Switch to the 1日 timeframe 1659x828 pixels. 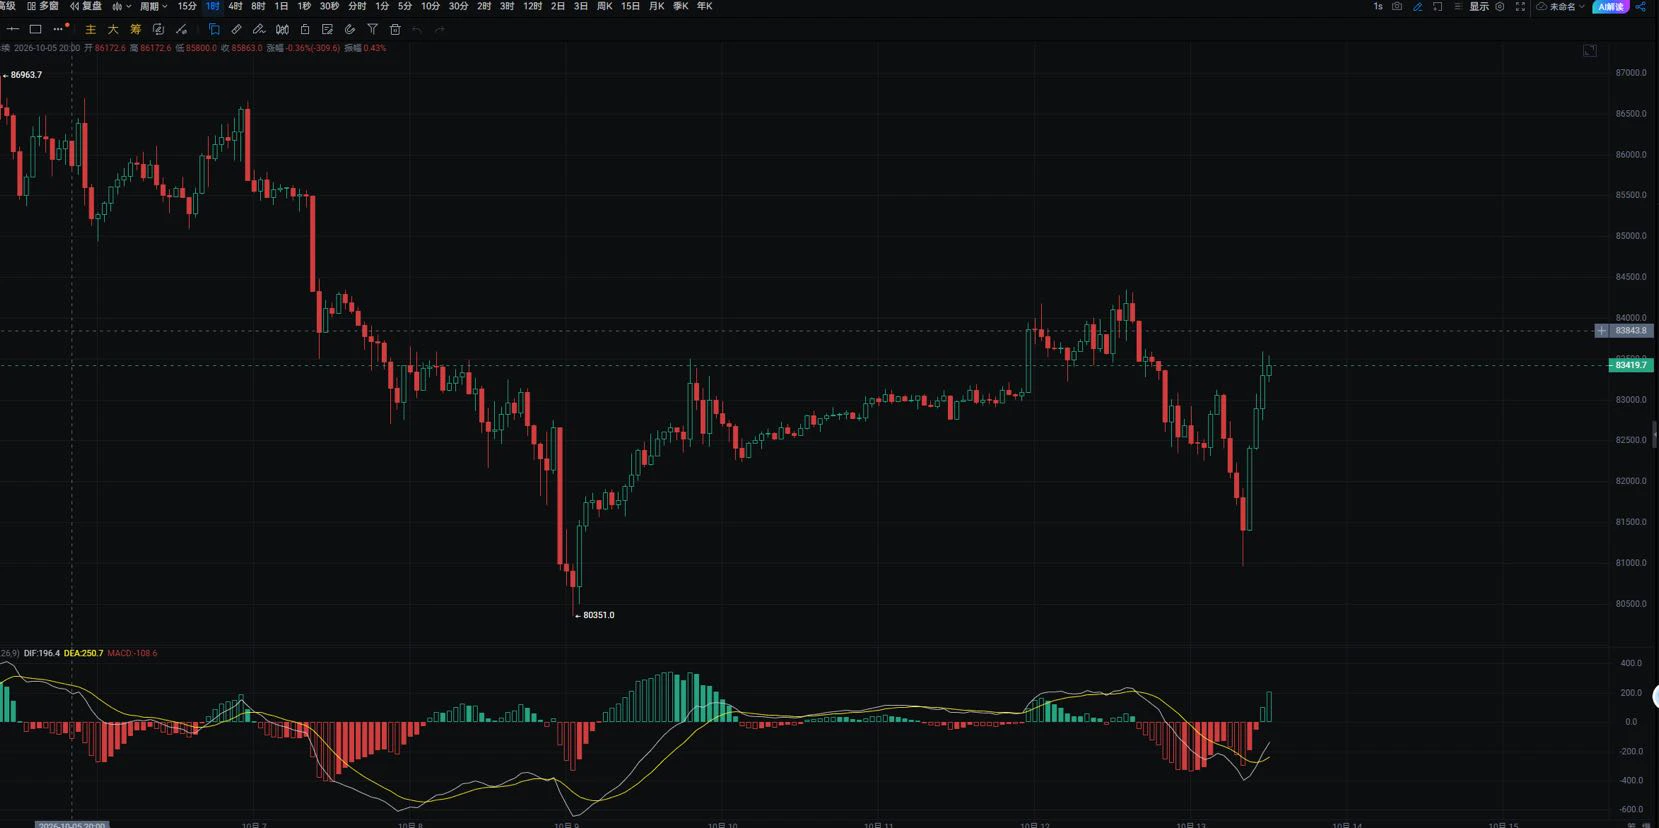[281, 6]
